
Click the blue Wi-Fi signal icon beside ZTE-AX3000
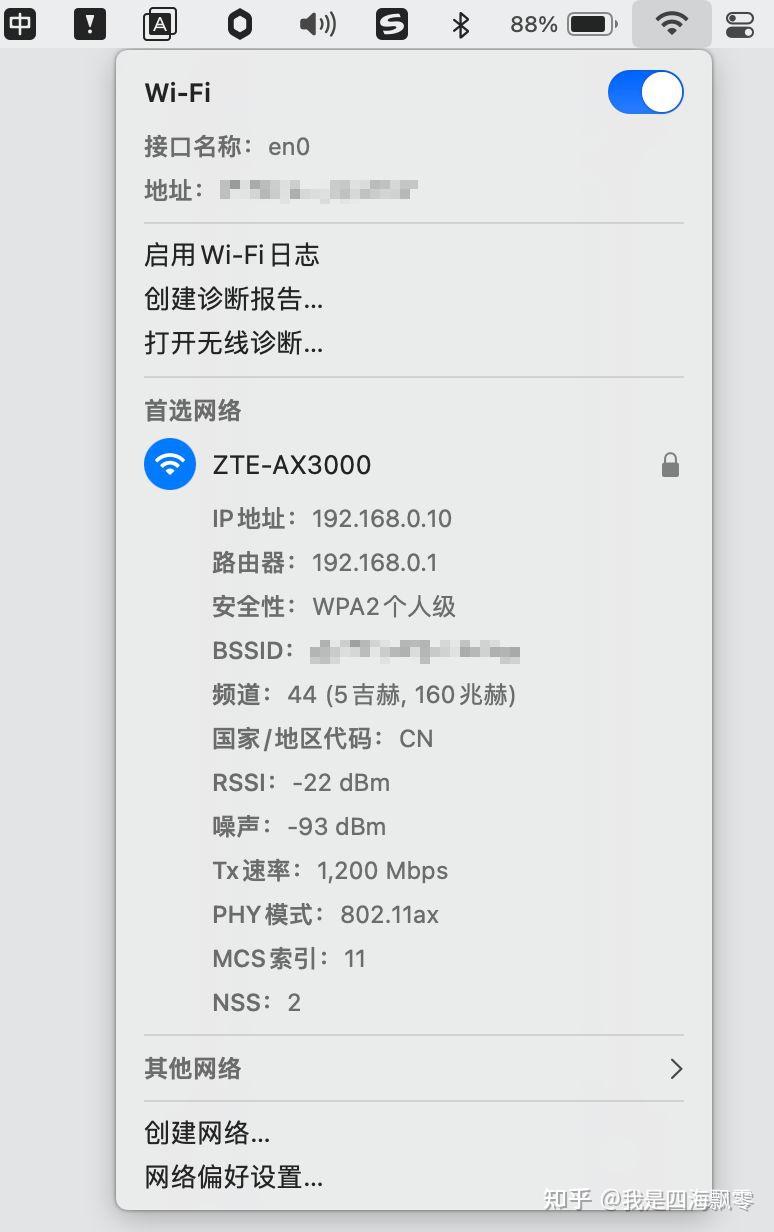pos(169,464)
